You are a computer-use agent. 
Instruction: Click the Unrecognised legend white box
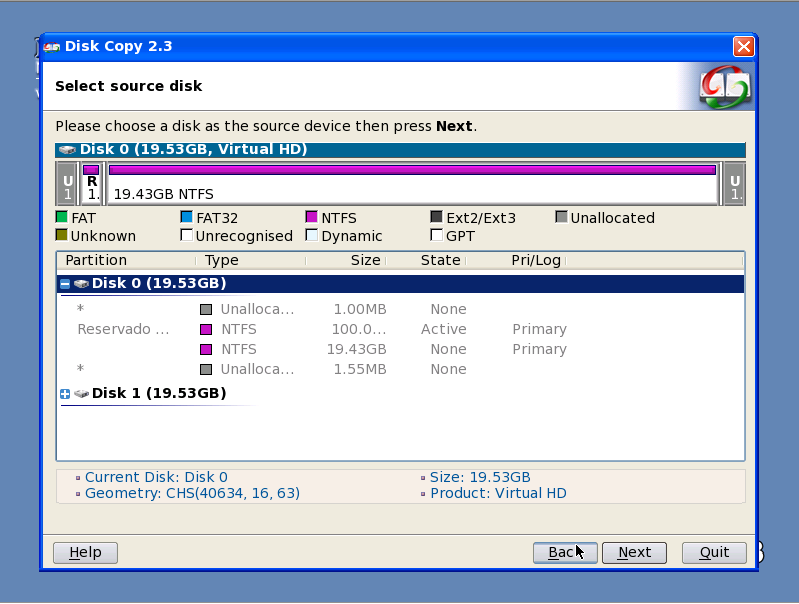tap(187, 235)
